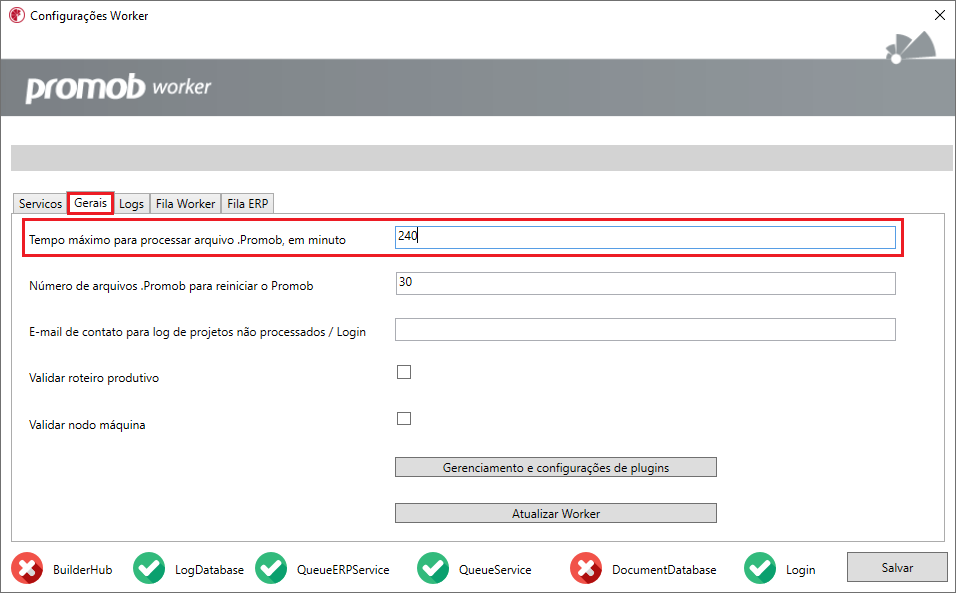Image resolution: width=956 pixels, height=593 pixels.
Task: Click the 'Validar roteiro produtivo' label
Action: click(x=94, y=378)
